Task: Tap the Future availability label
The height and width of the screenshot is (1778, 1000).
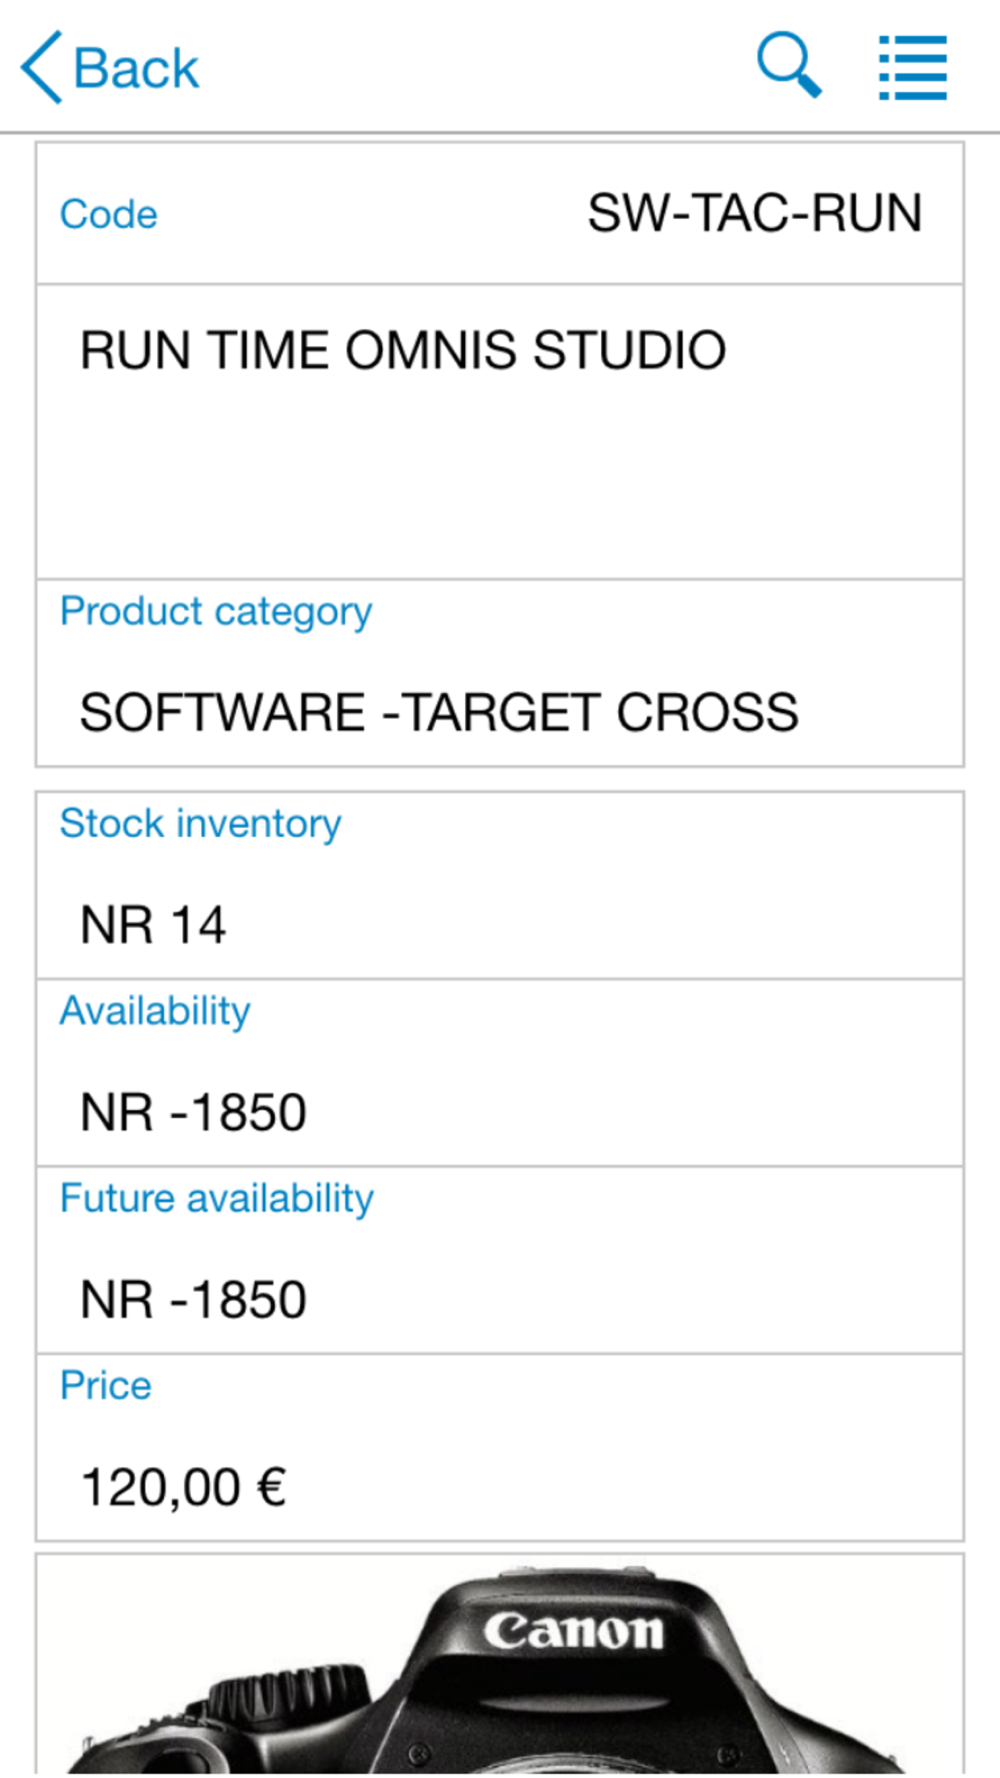Action: [x=217, y=1198]
